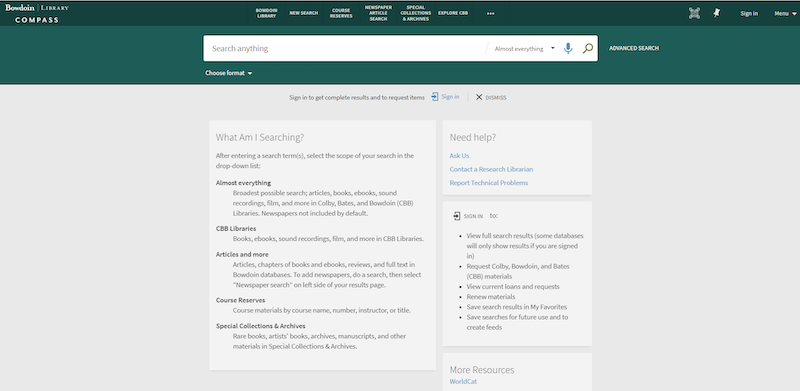Open Newspaper Article Search nav item

click(378, 13)
